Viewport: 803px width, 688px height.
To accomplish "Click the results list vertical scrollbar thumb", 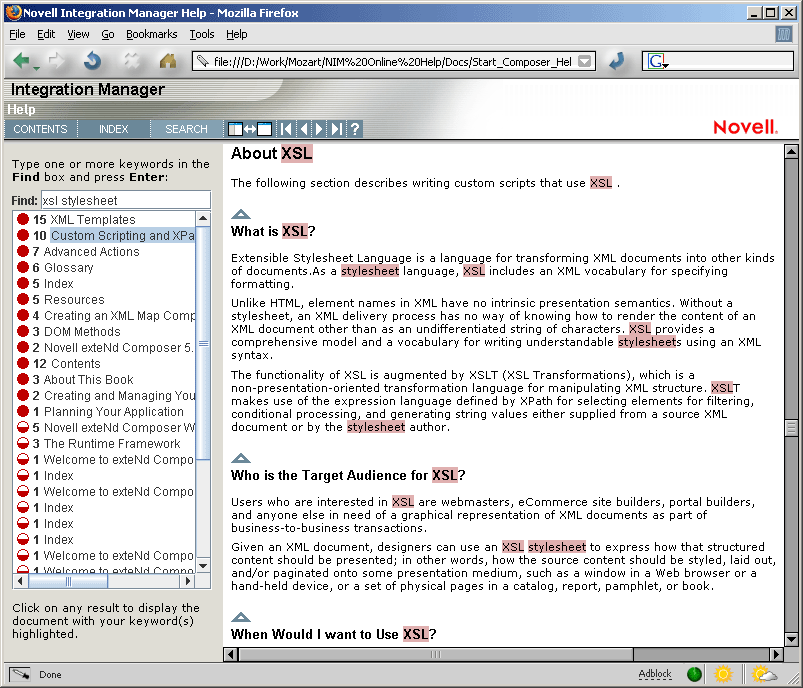I will pyautogui.click(x=203, y=343).
